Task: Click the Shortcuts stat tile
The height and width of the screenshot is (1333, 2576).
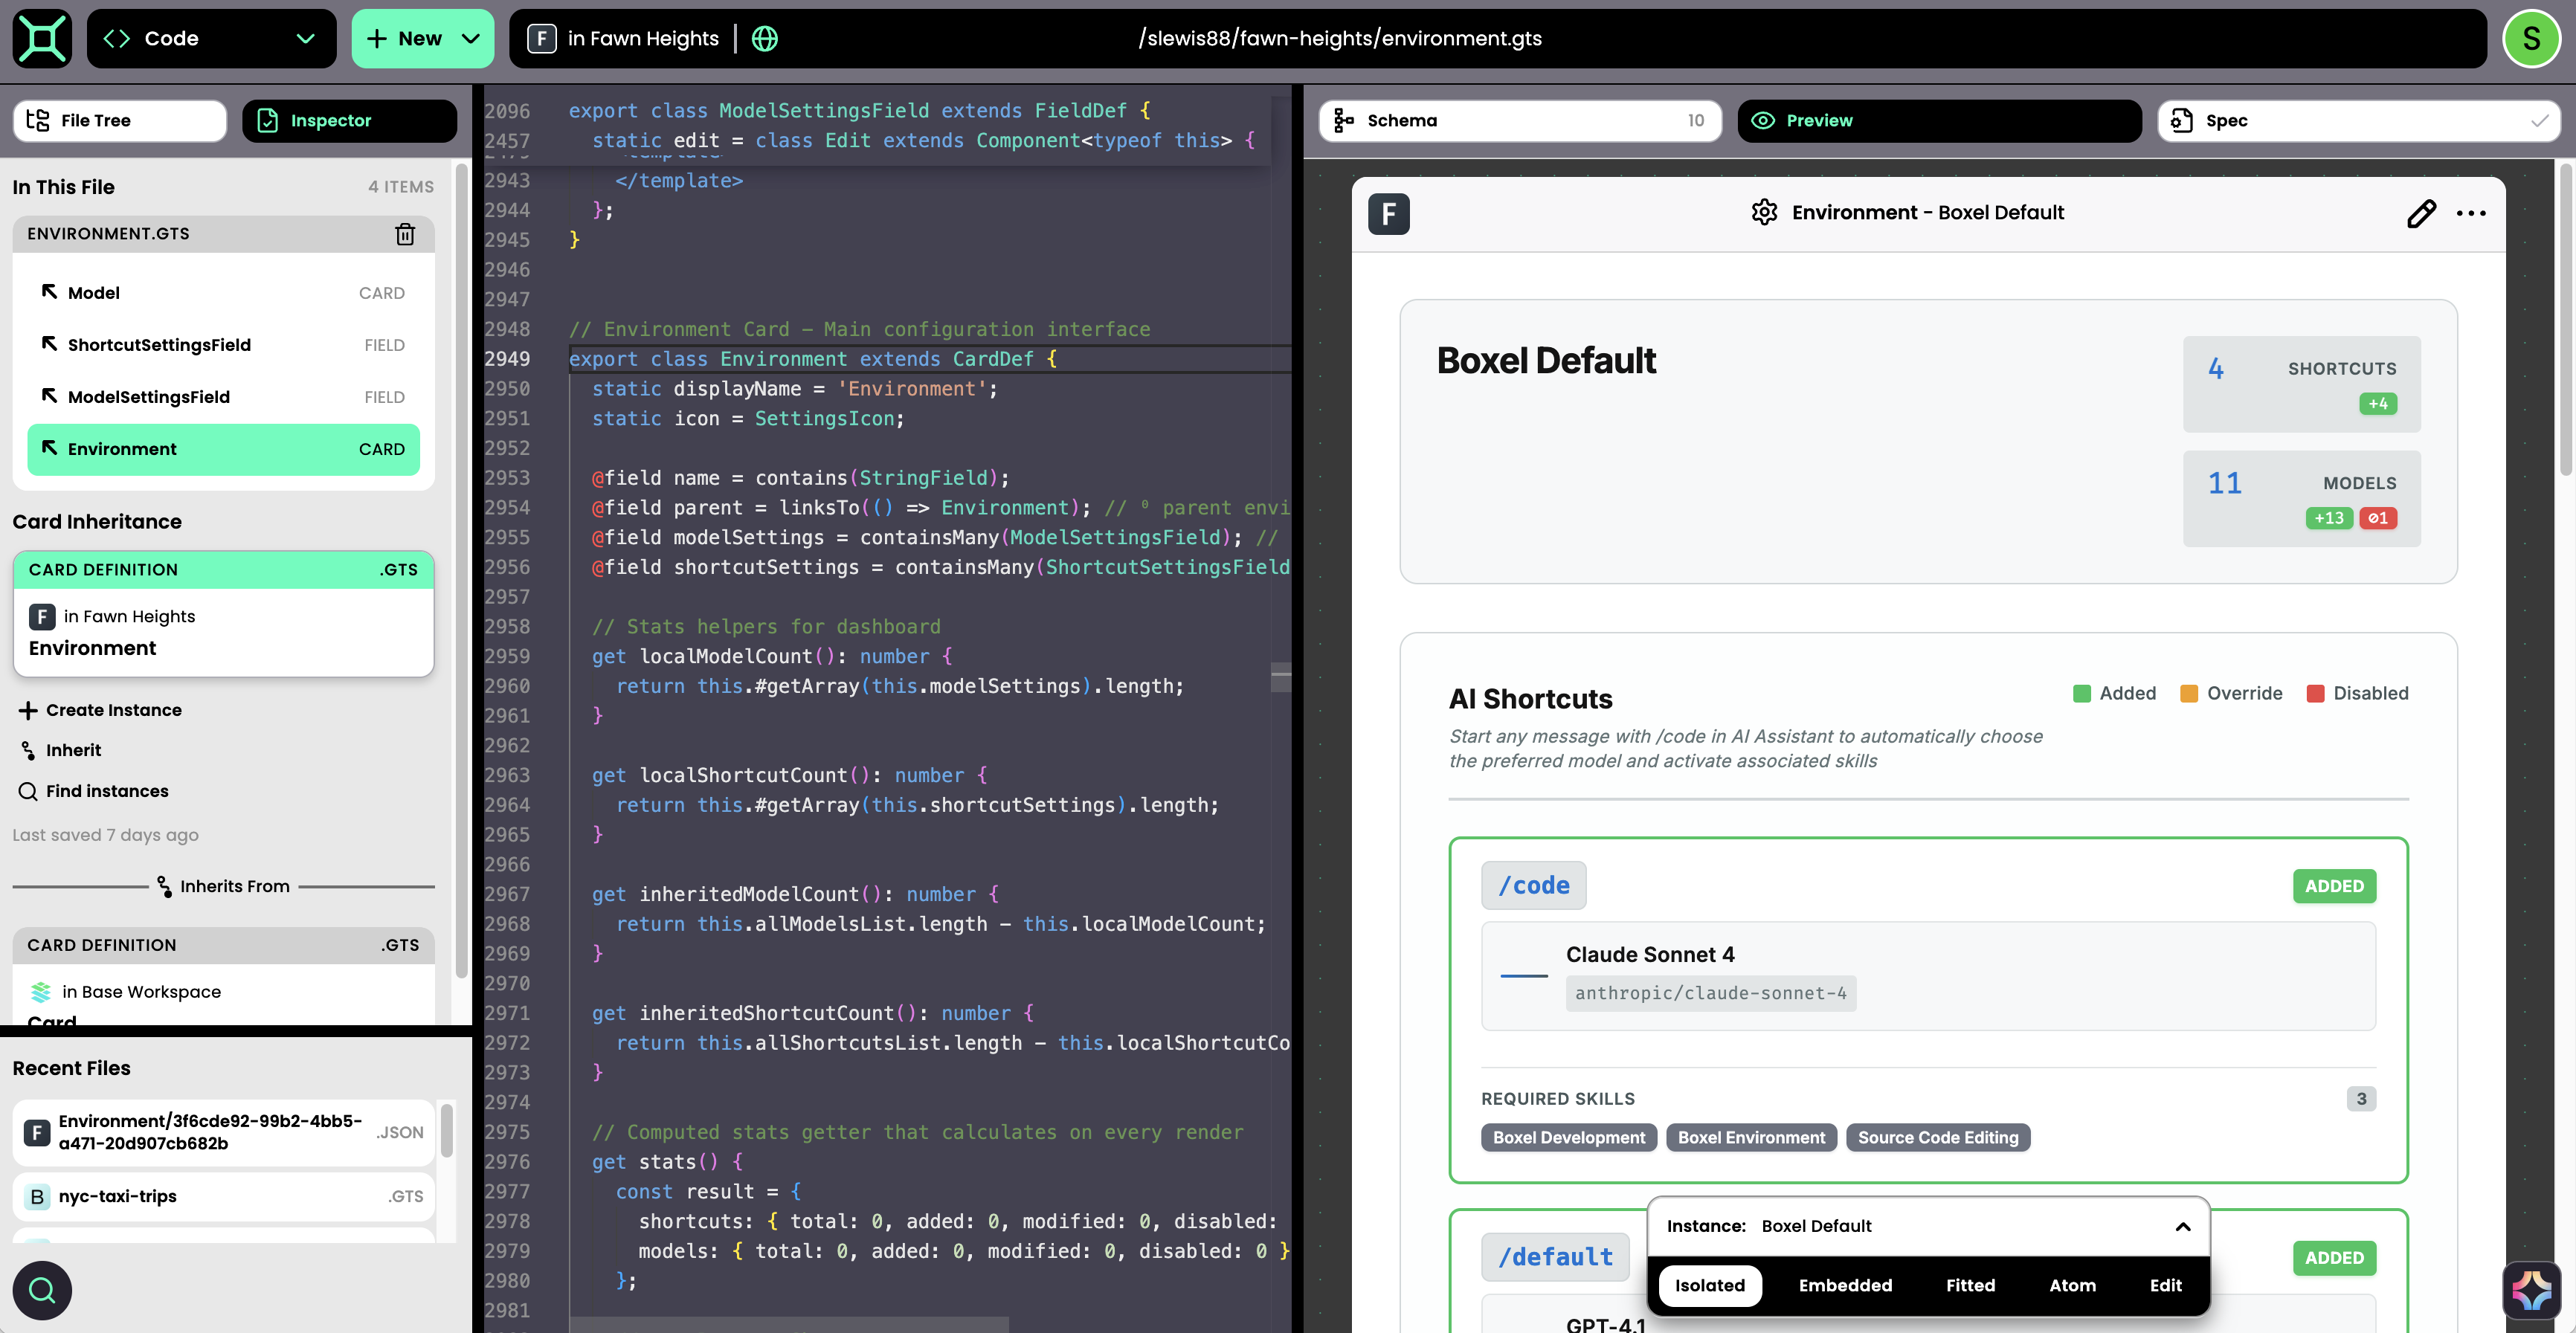Action: click(2301, 384)
